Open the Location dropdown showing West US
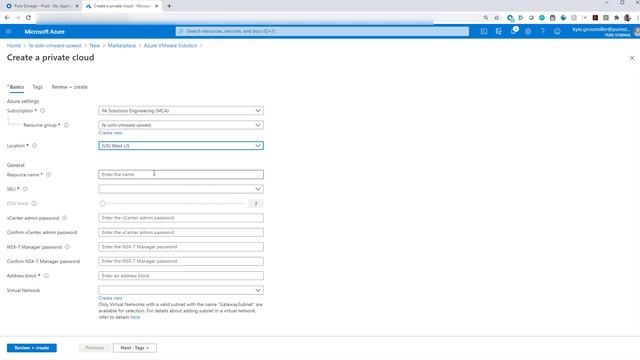This screenshot has width=640, height=360. click(x=181, y=146)
